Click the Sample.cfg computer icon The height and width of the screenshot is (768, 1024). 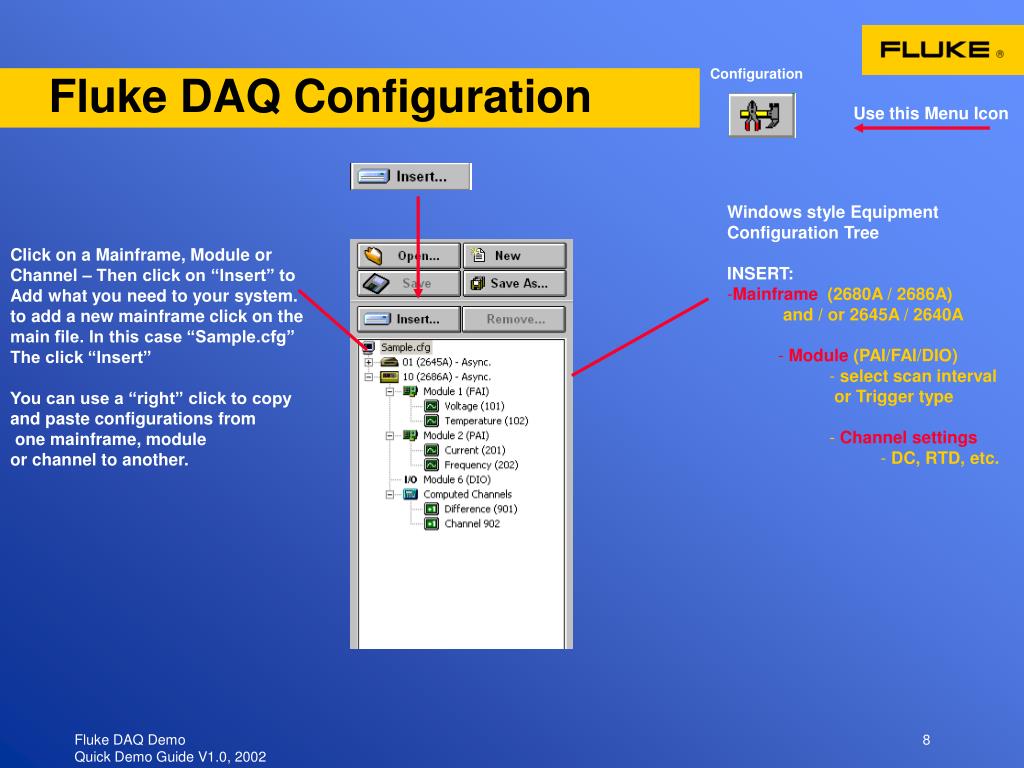point(368,347)
